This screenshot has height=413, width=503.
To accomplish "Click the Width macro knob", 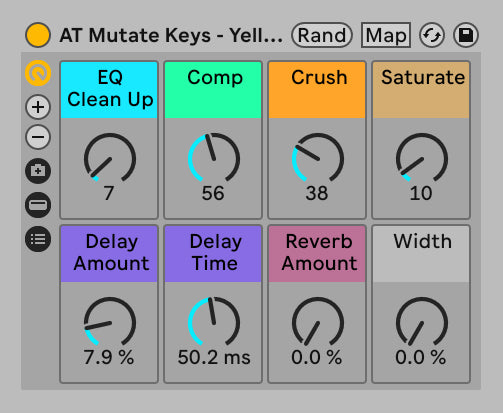I will (422, 322).
